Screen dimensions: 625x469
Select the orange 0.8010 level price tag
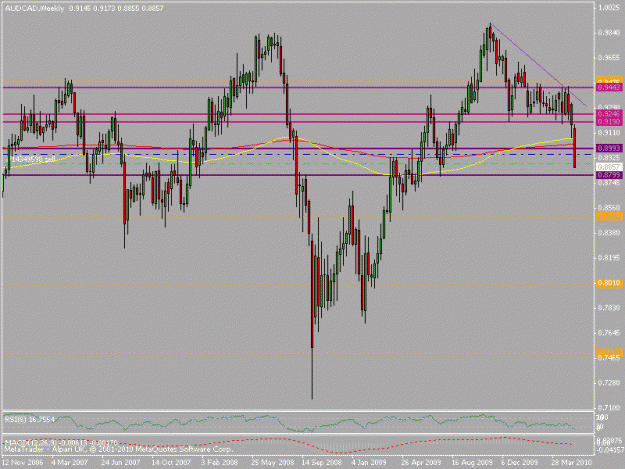(x=609, y=283)
